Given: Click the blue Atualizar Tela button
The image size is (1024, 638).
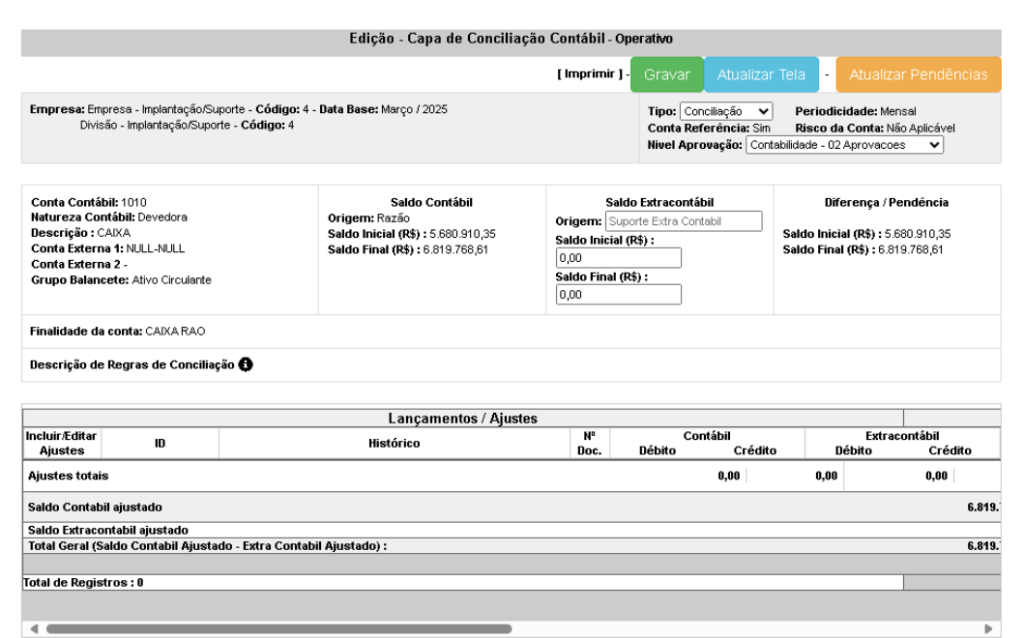Looking at the screenshot, I should [x=761, y=75].
